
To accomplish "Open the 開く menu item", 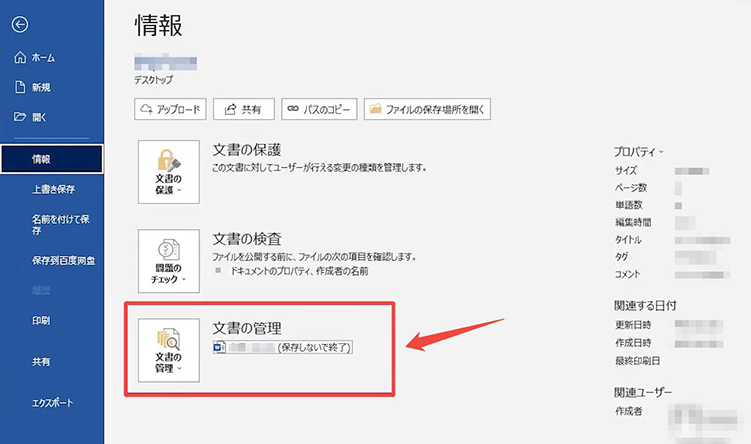I will [x=30, y=117].
